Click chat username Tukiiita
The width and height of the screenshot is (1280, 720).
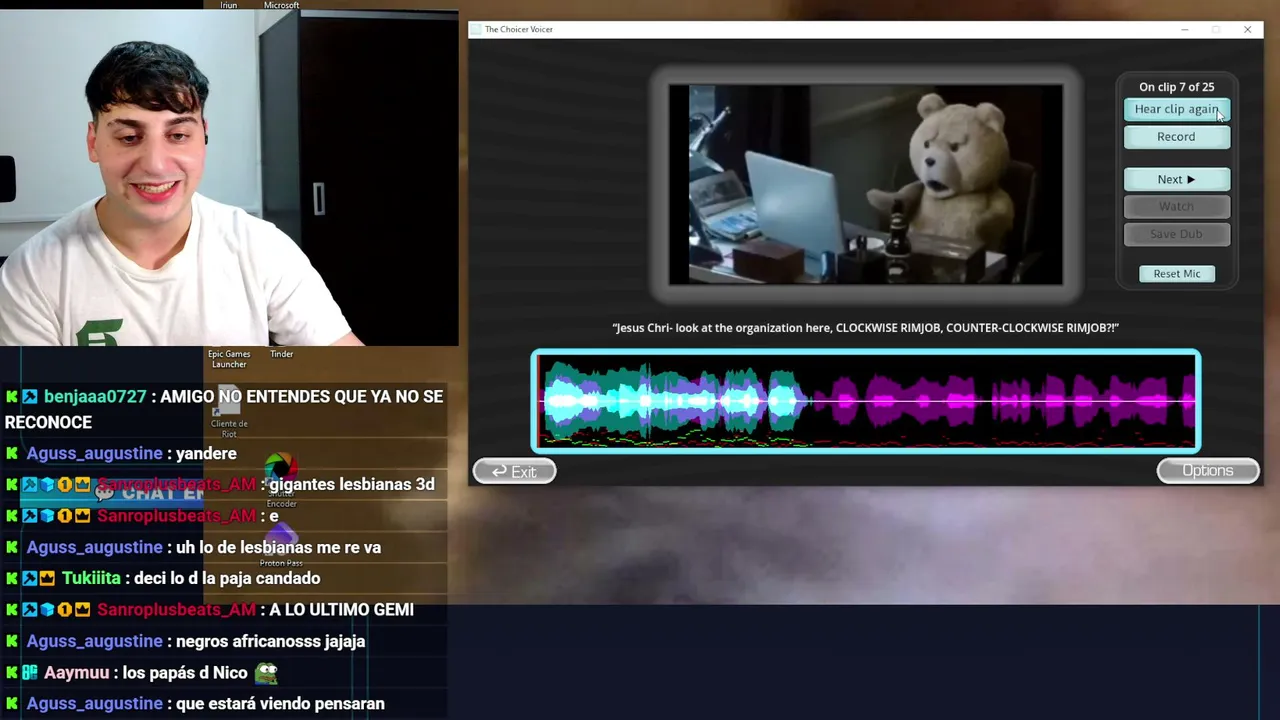(x=91, y=579)
